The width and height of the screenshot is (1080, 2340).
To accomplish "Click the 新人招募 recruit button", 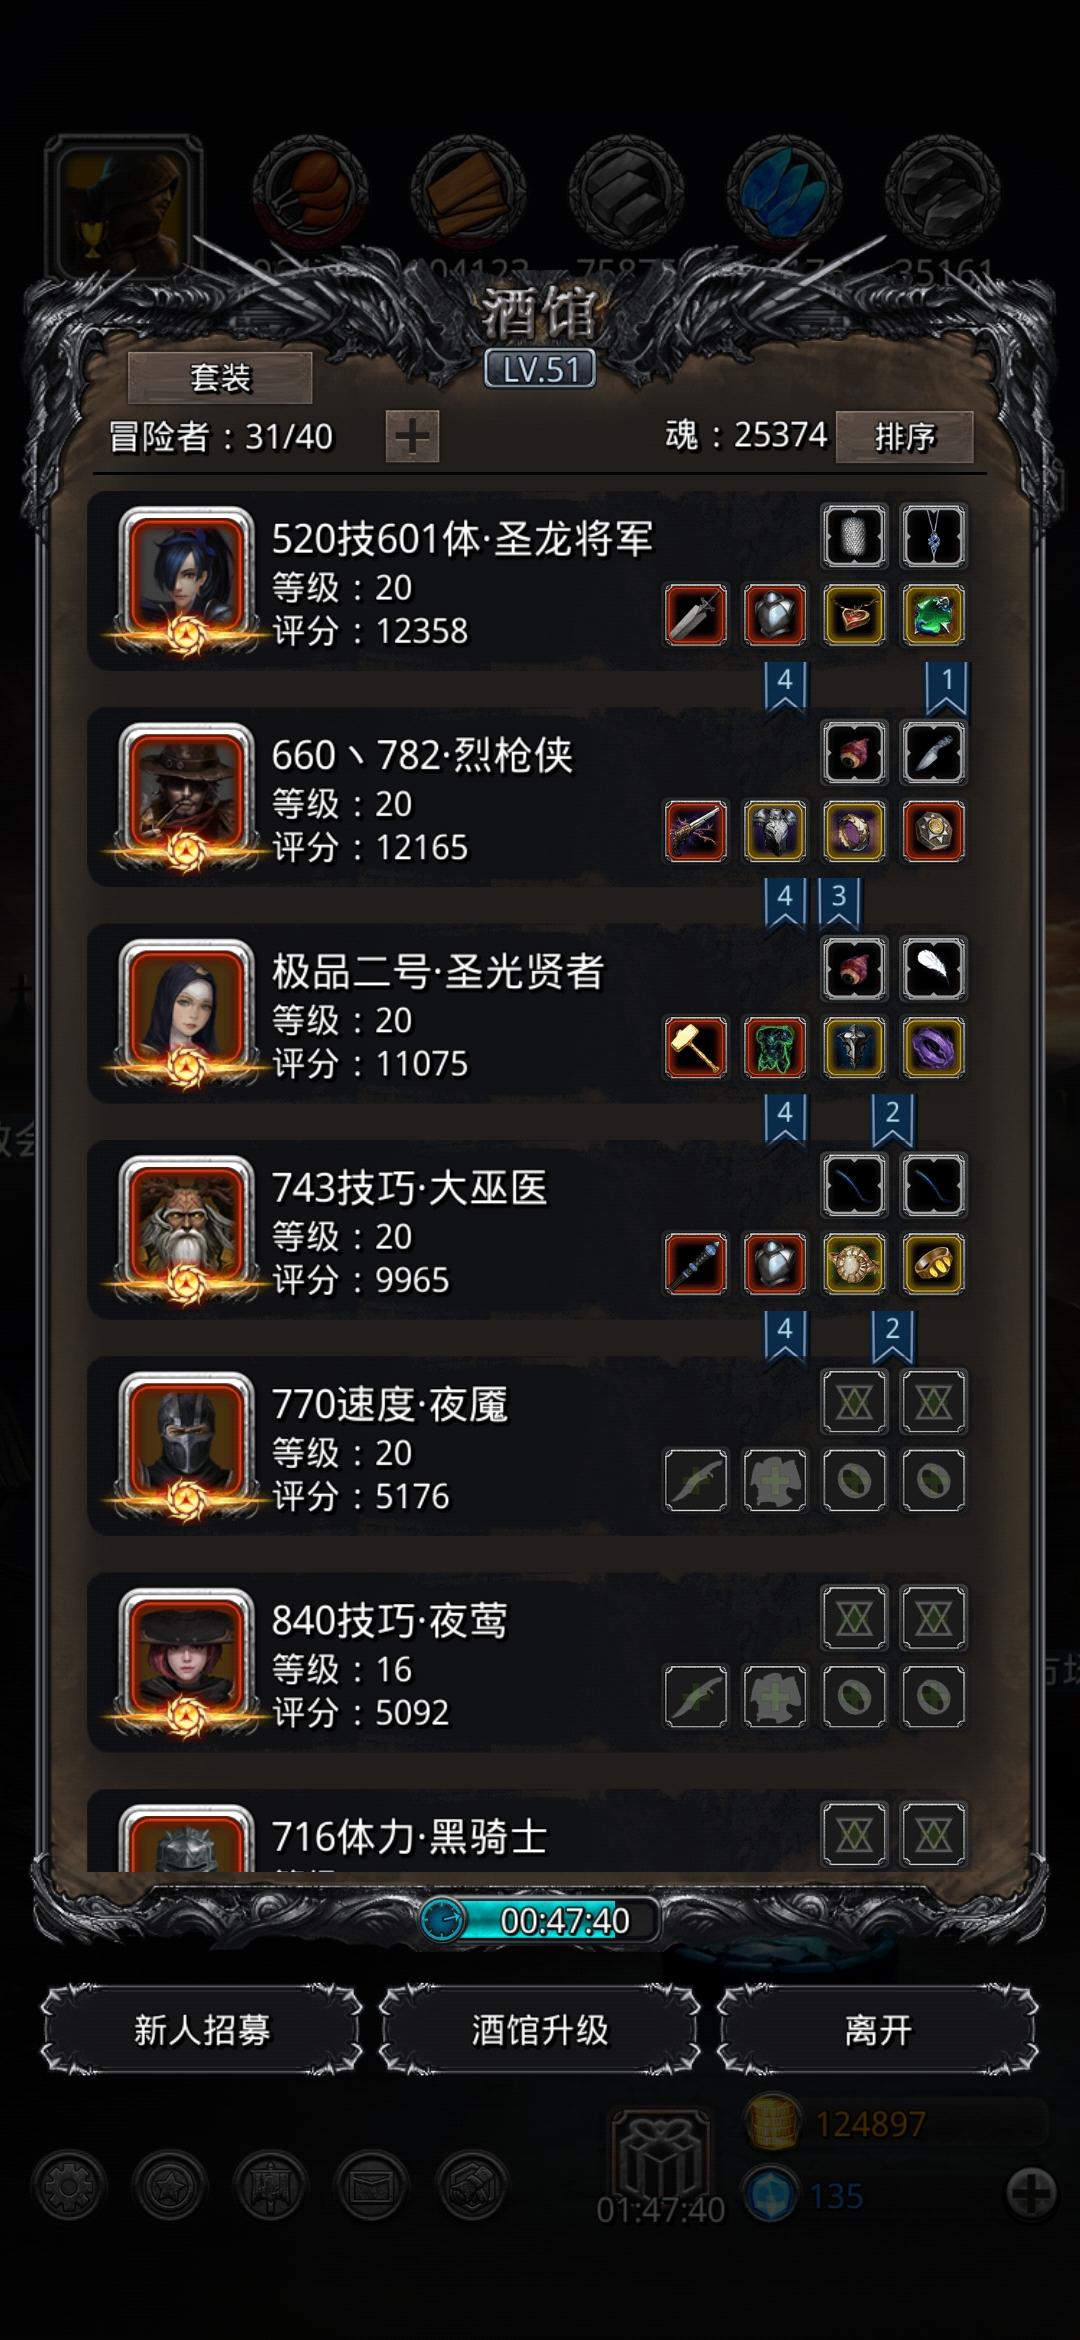I will click(202, 2030).
